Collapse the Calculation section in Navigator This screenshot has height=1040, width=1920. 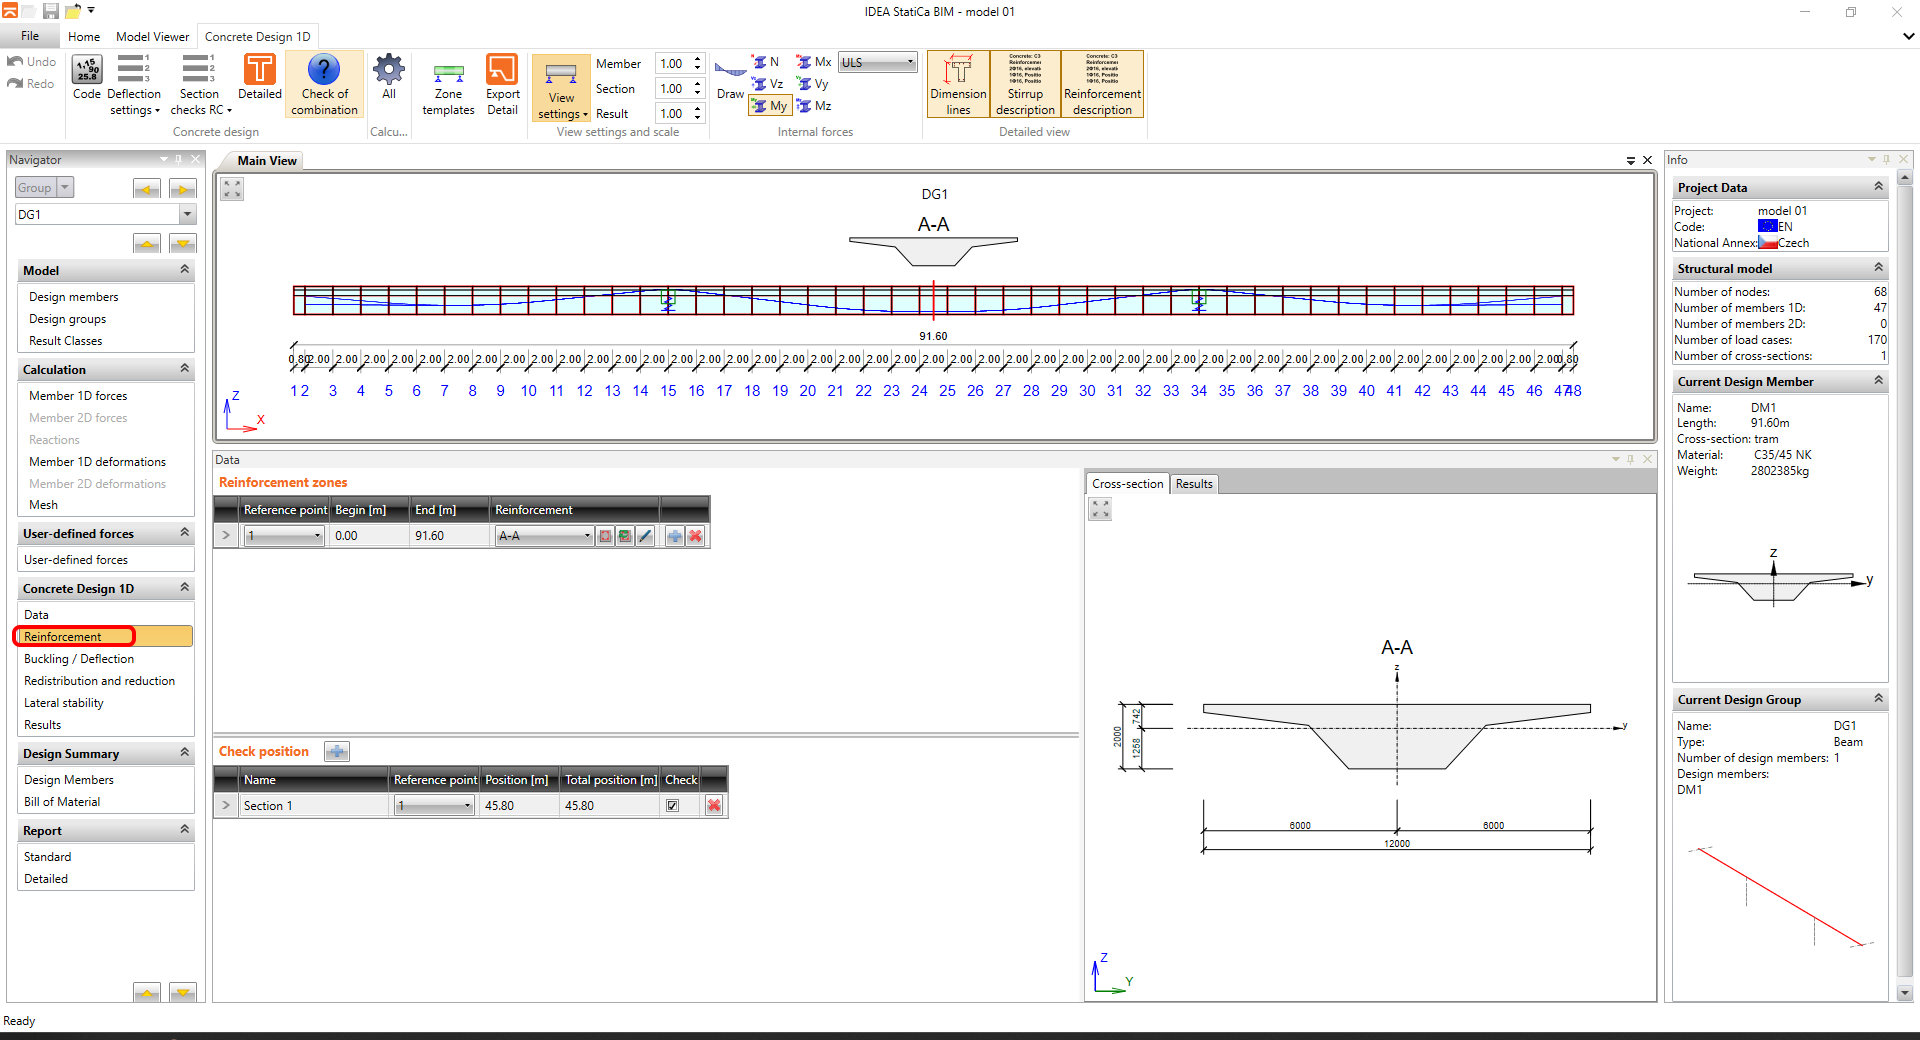tap(184, 369)
